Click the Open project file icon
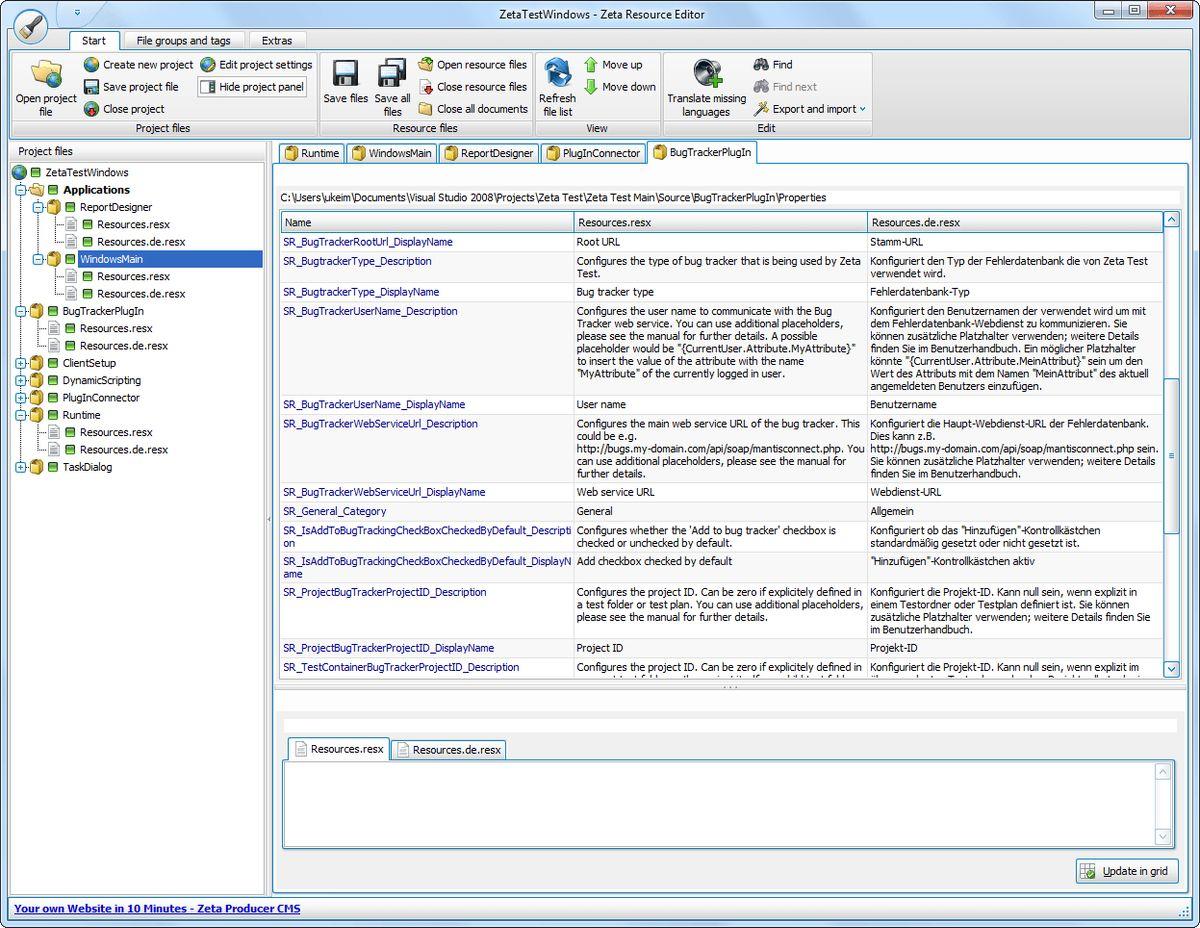Image resolution: width=1200 pixels, height=928 pixels. pos(46,75)
